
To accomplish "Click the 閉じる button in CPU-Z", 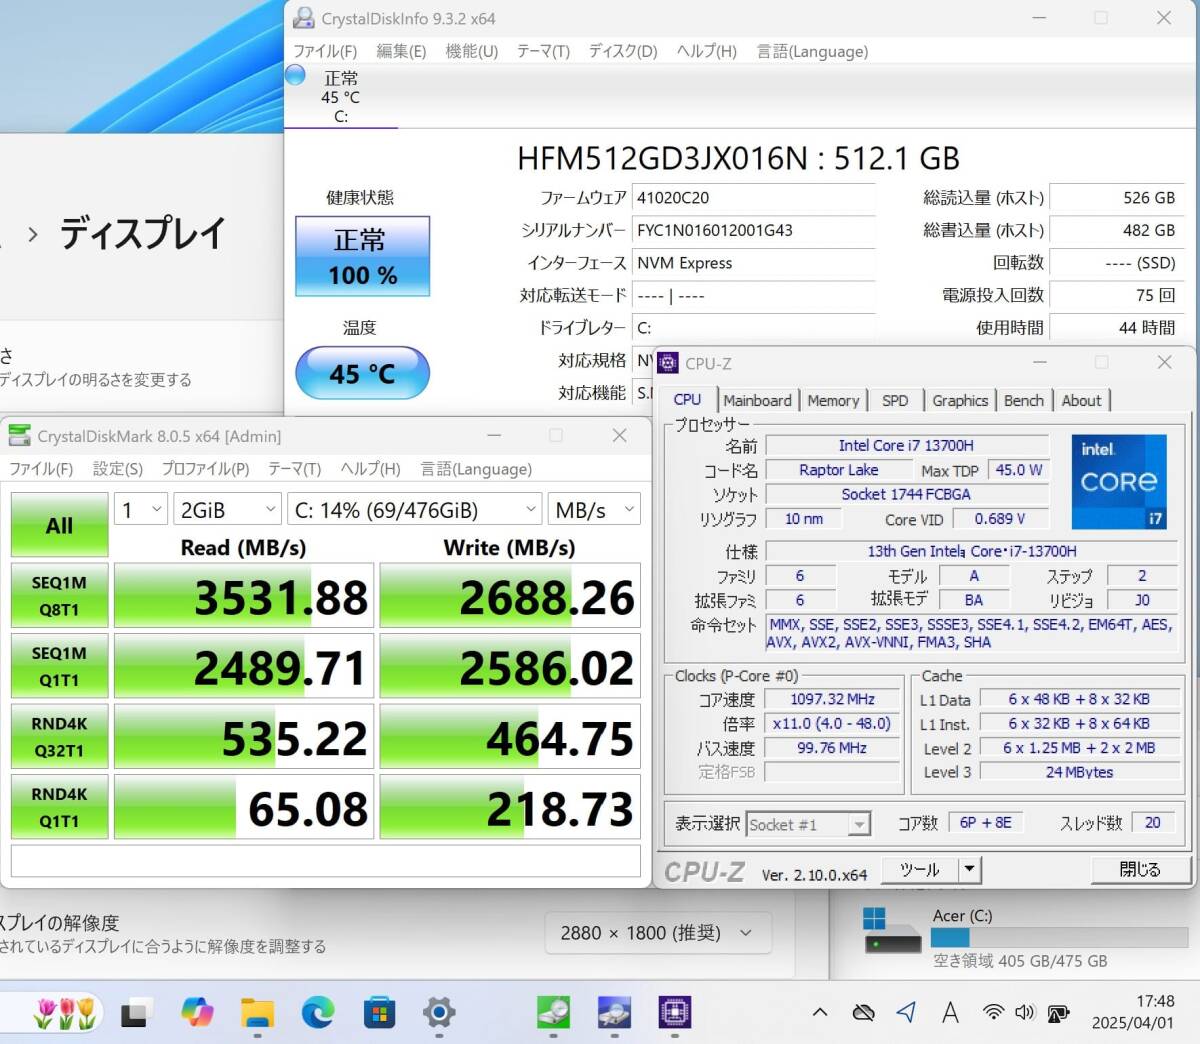I will click(x=1139, y=870).
